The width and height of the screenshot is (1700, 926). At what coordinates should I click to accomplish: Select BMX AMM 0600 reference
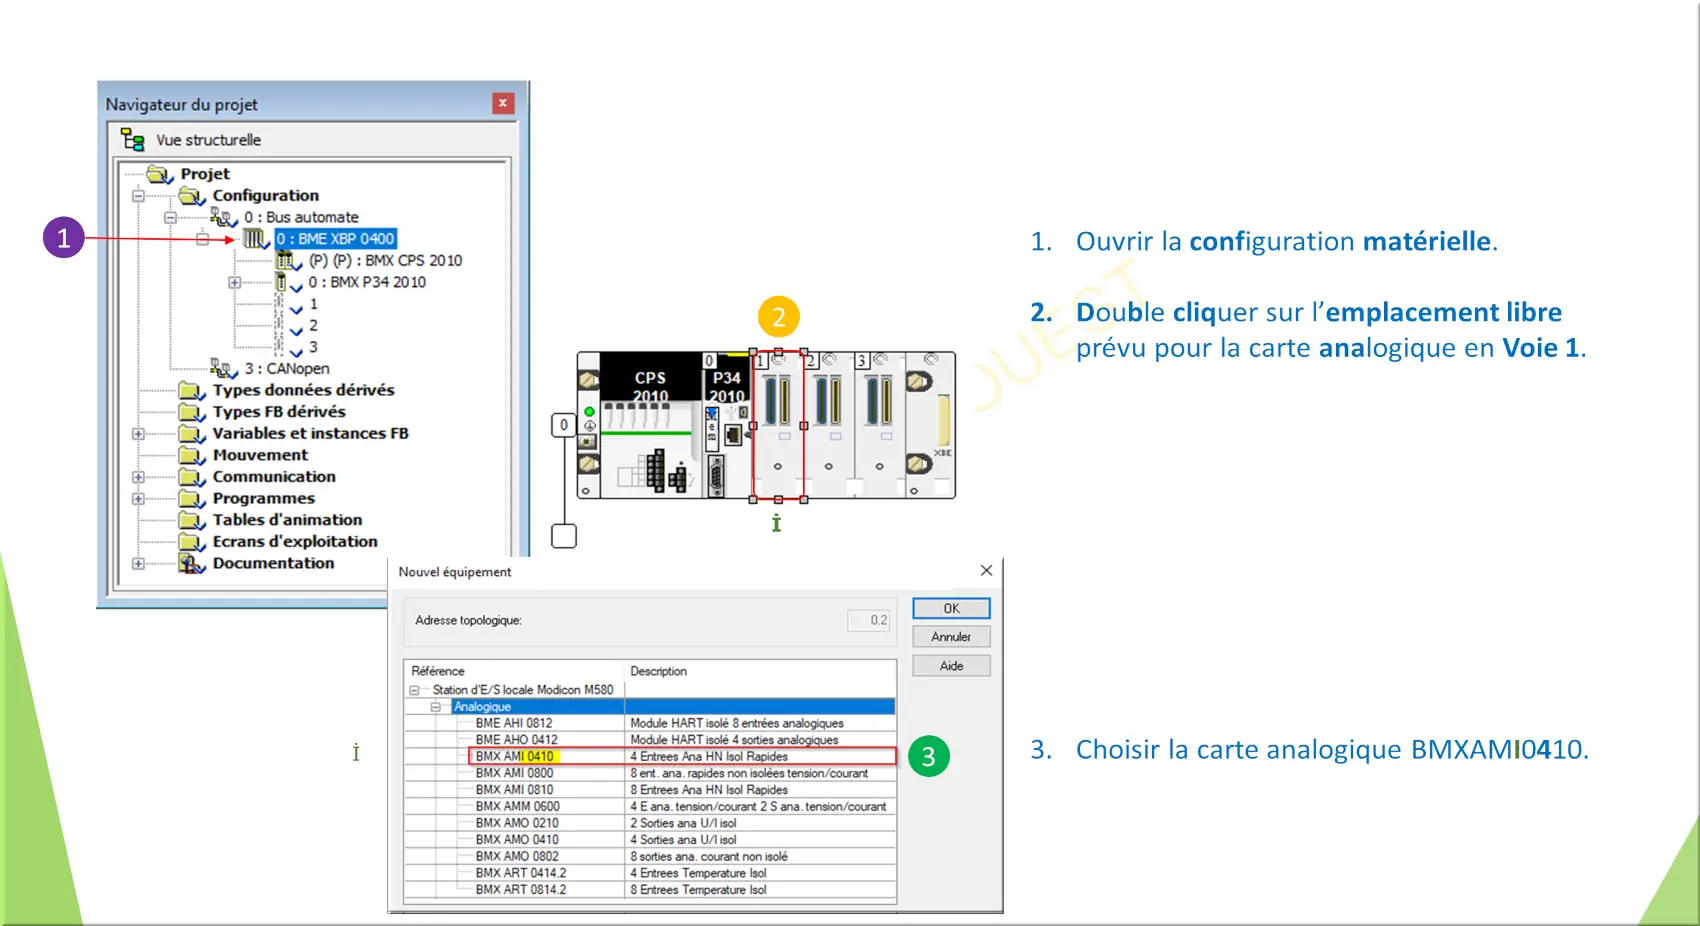pyautogui.click(x=517, y=807)
